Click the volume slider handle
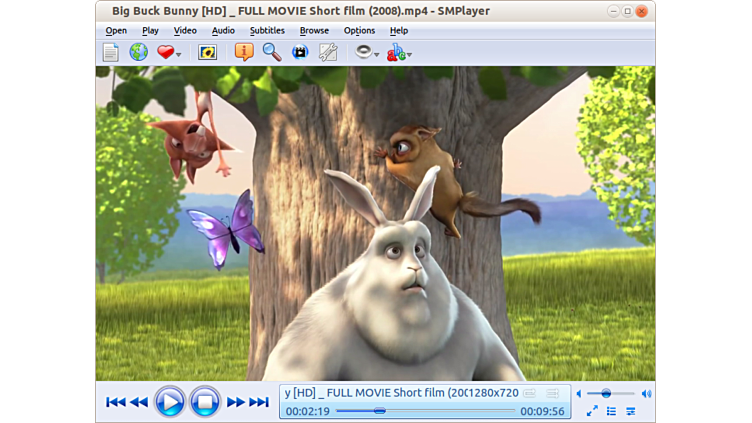Screen dimensions: 752x423 [x=606, y=394]
